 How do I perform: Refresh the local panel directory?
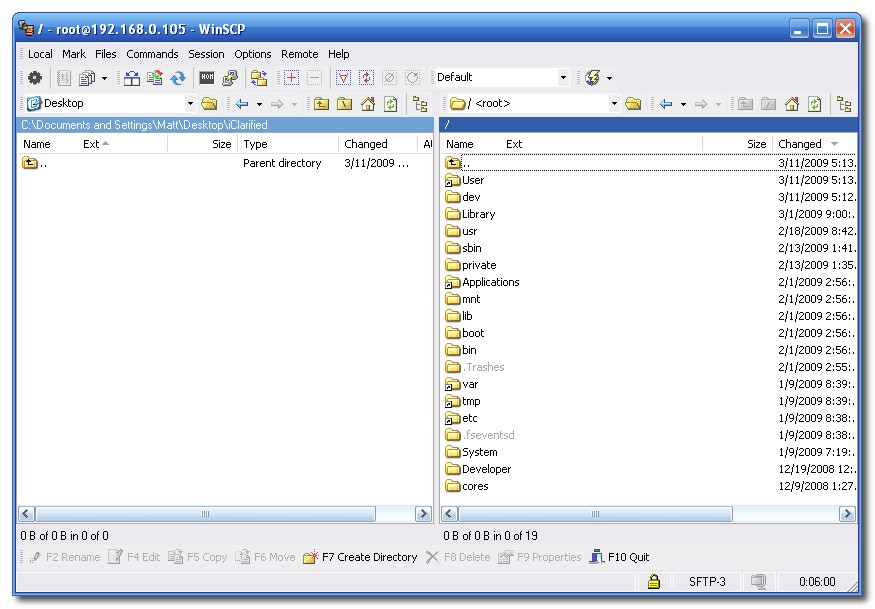click(x=391, y=104)
